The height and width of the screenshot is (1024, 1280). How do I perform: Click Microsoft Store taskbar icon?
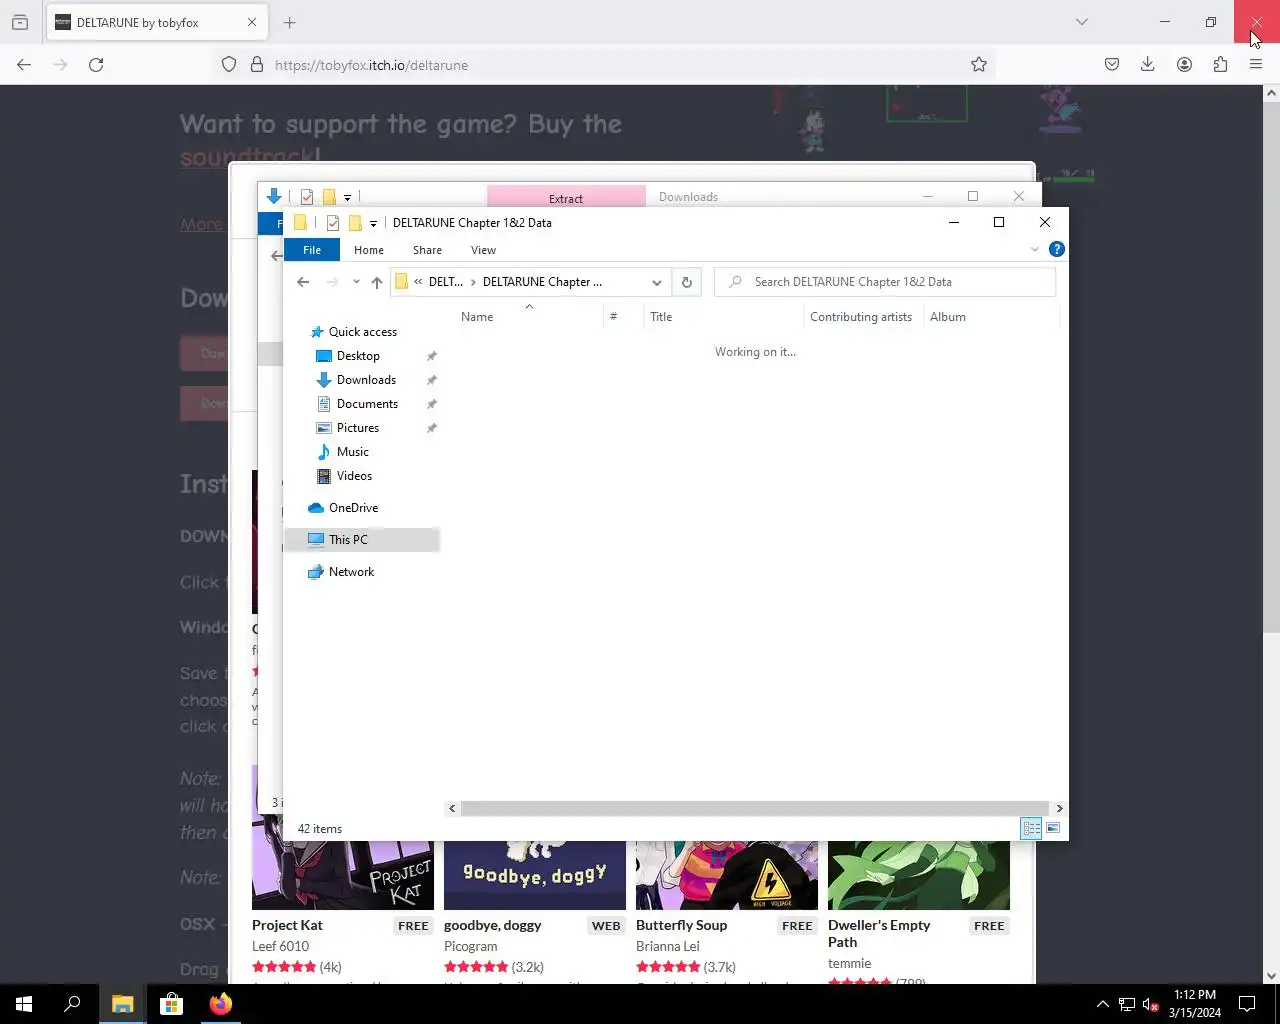pos(171,1004)
